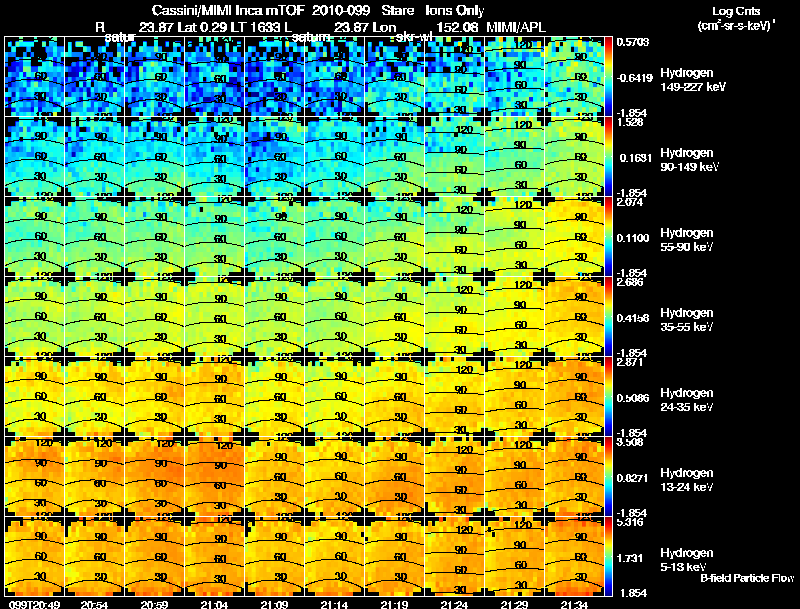The image size is (800, 609).
Task: Click the Hydrogen 90-149 keV row label
Action: point(689,160)
